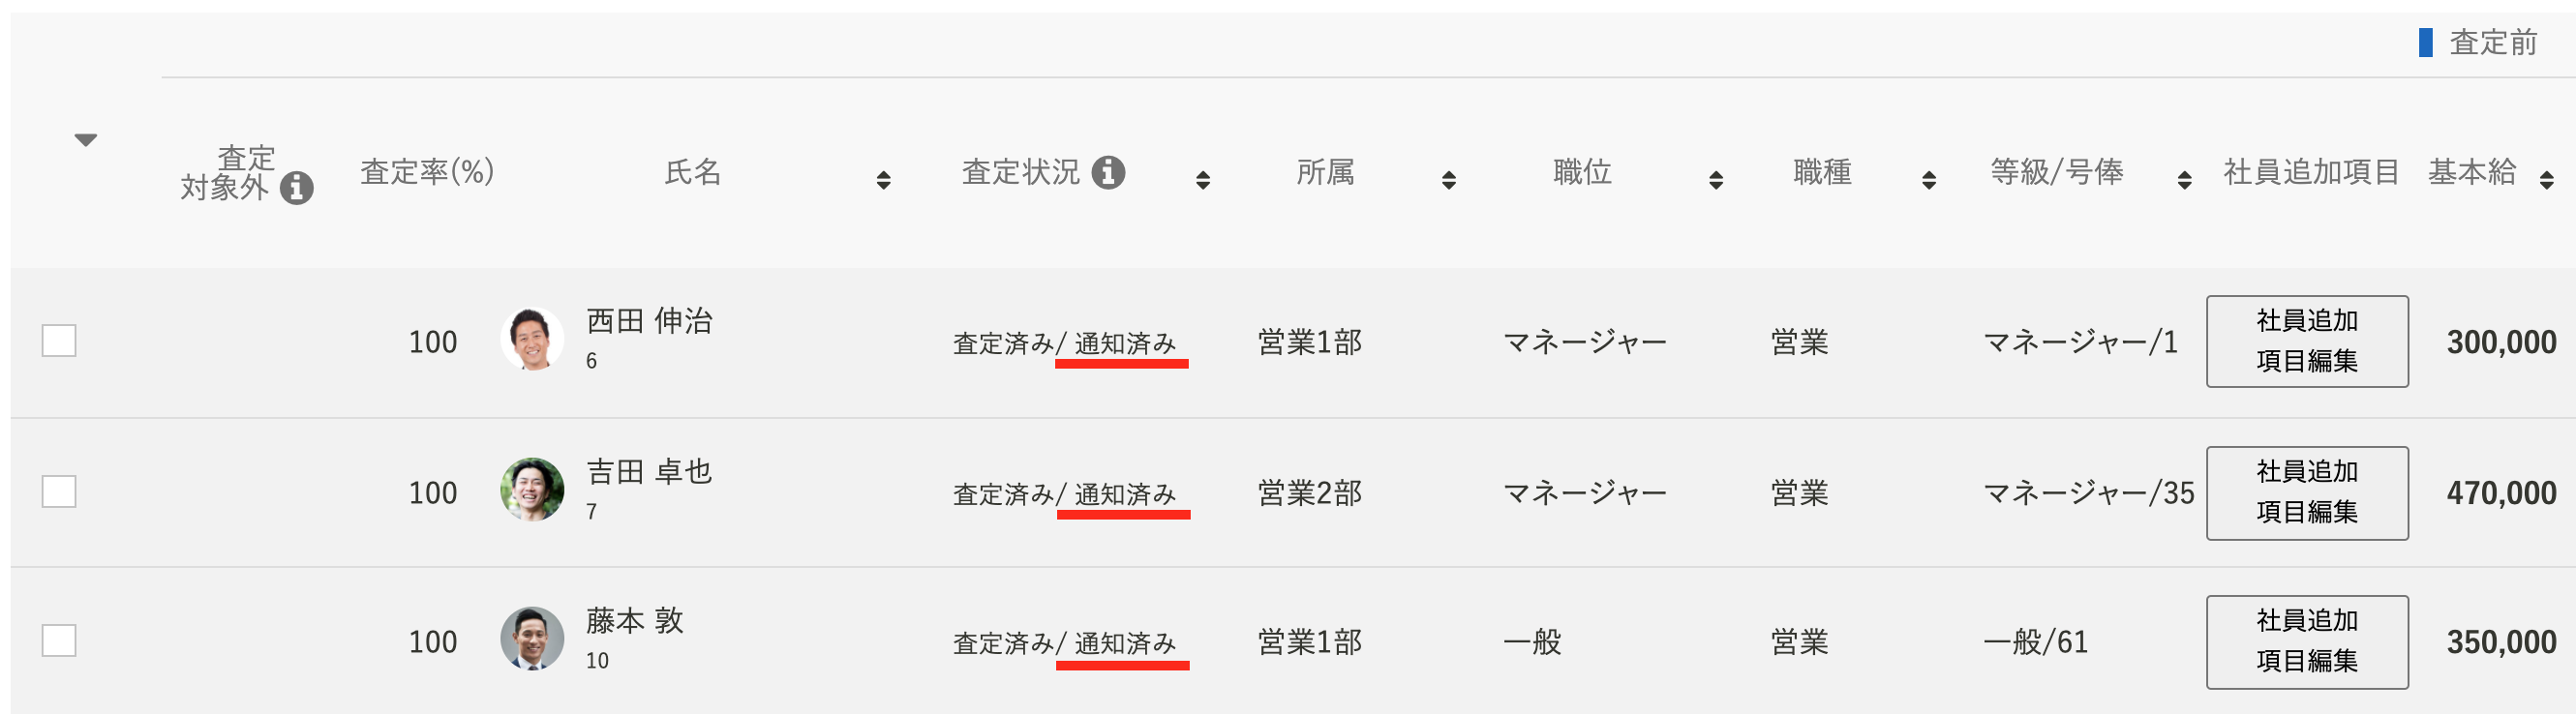Screen dimensions: 2576x714
Task: Sort by 査定状況 using its arrows
Action: pos(1203,180)
